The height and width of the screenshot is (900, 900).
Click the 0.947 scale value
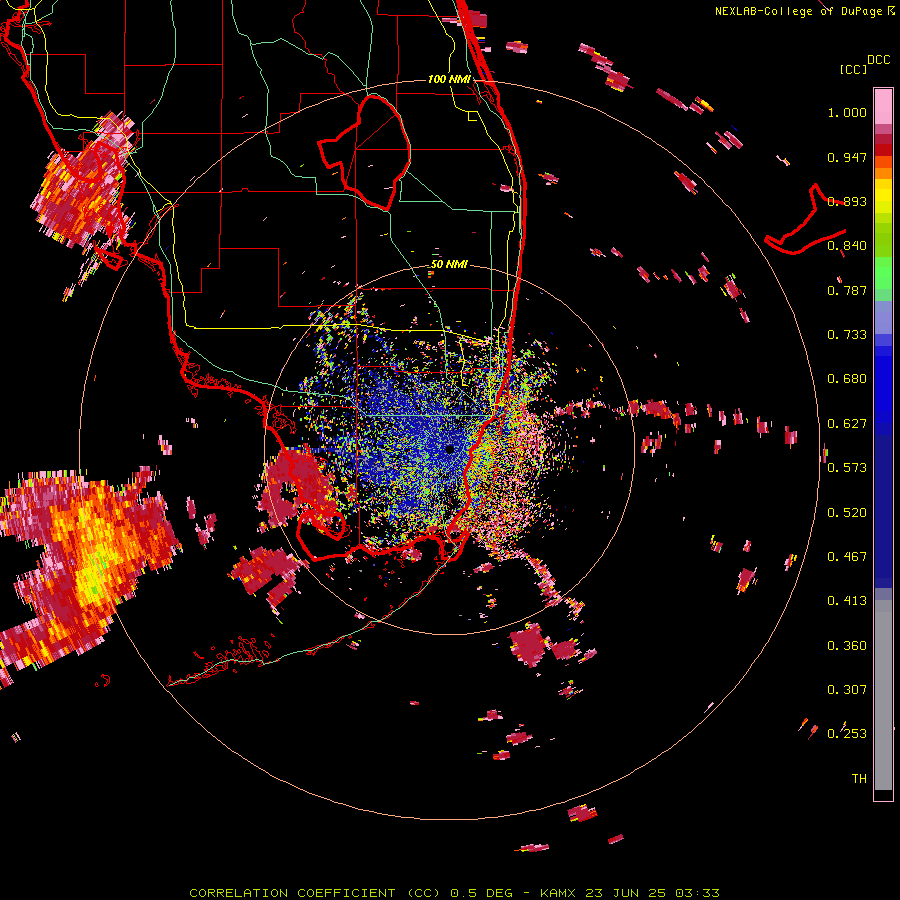coord(847,157)
